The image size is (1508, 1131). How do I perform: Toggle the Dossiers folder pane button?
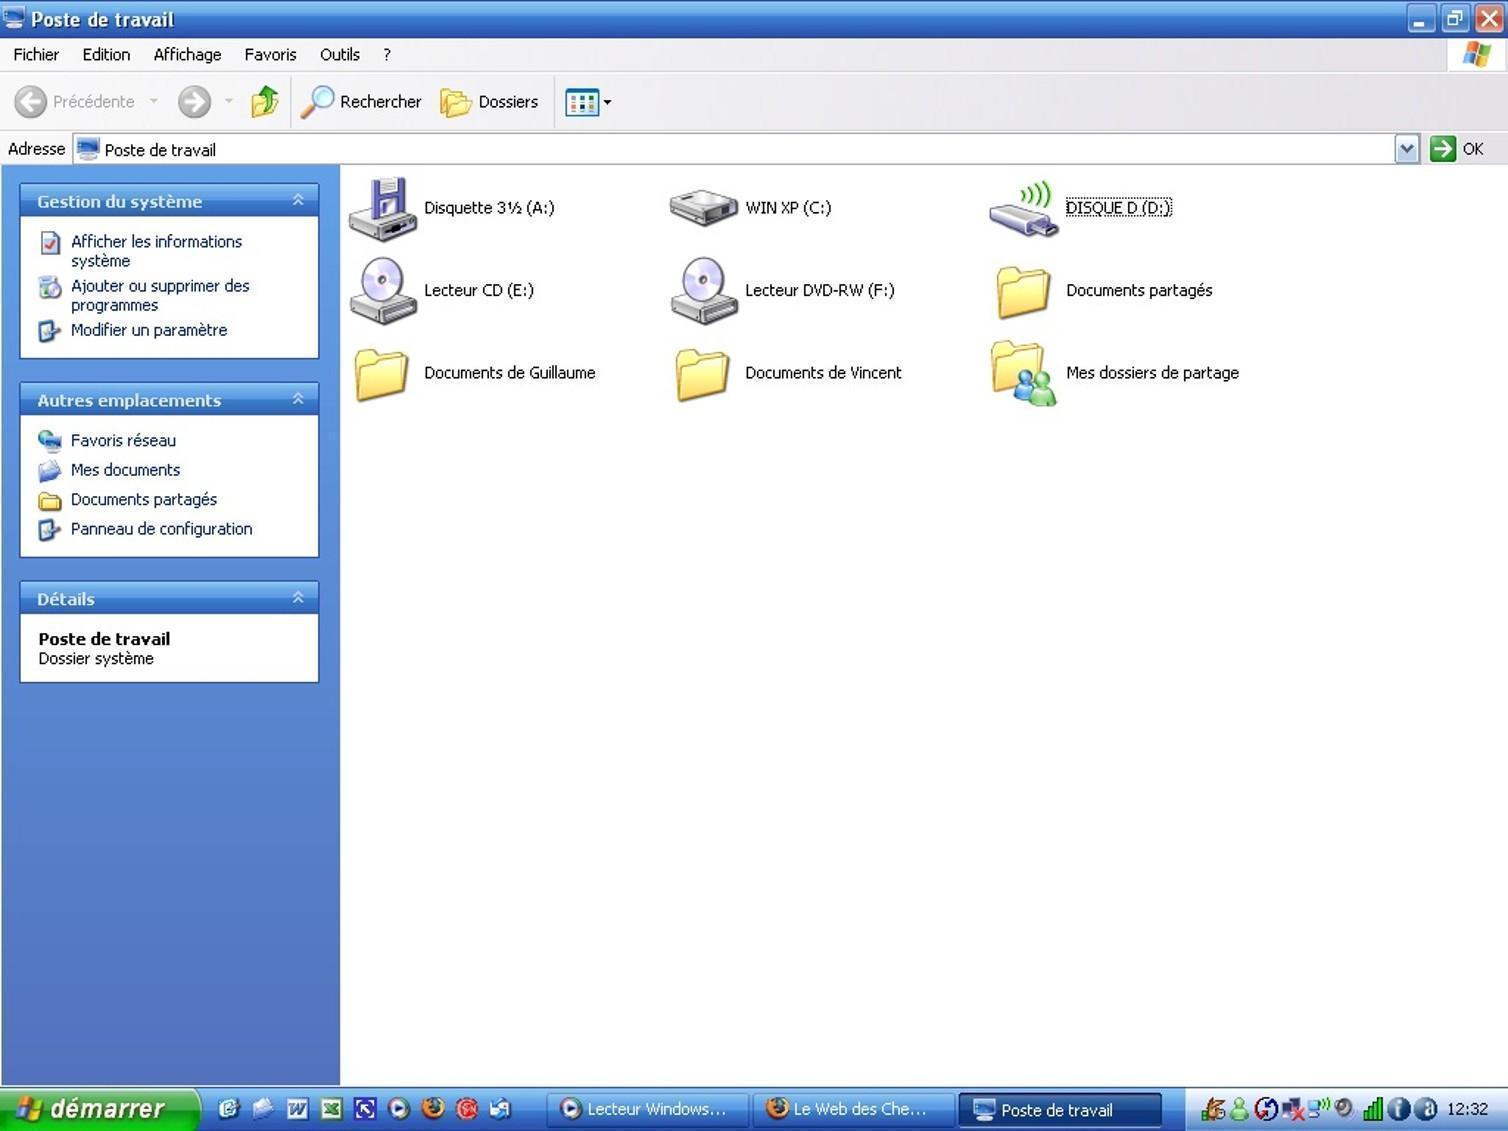490,102
